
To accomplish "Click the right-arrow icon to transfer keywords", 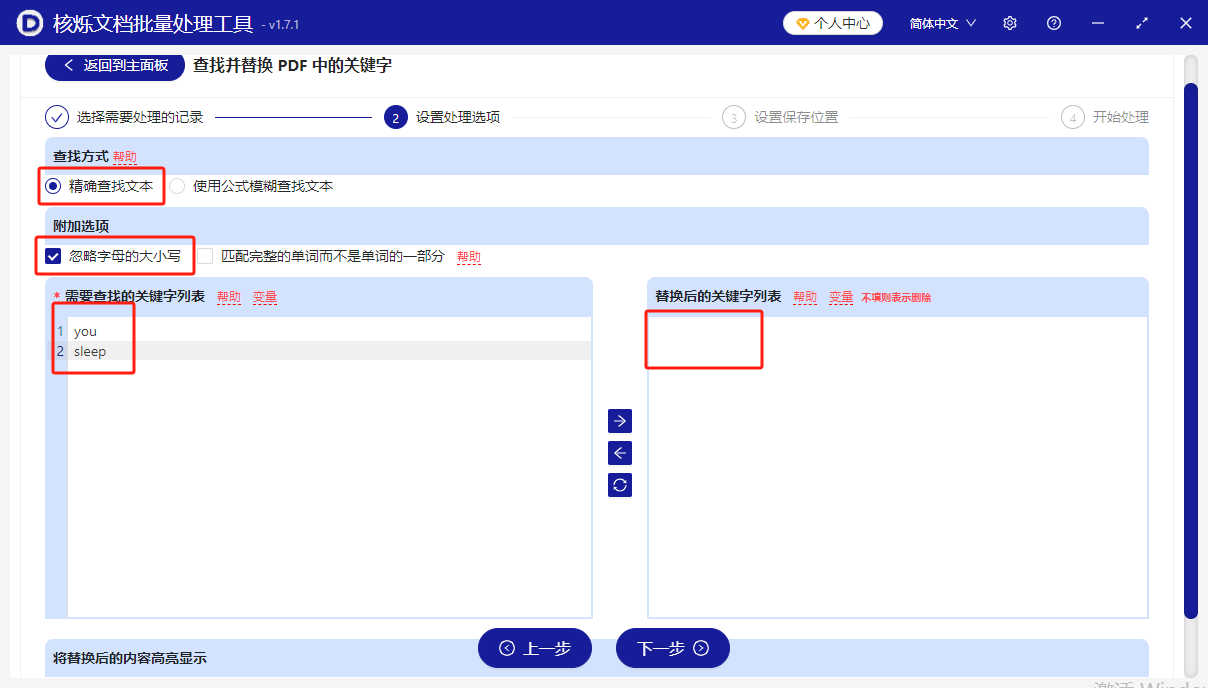I will pyautogui.click(x=619, y=421).
